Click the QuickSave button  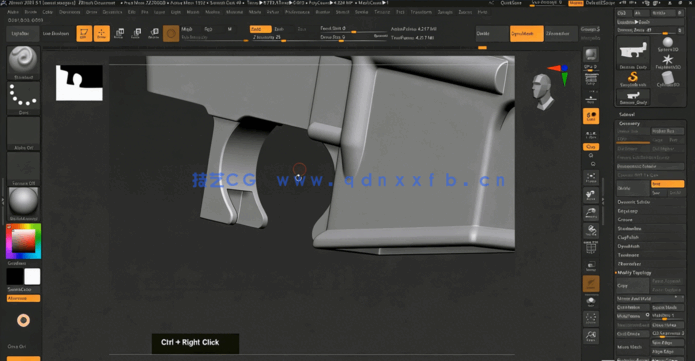pyautogui.click(x=511, y=3)
